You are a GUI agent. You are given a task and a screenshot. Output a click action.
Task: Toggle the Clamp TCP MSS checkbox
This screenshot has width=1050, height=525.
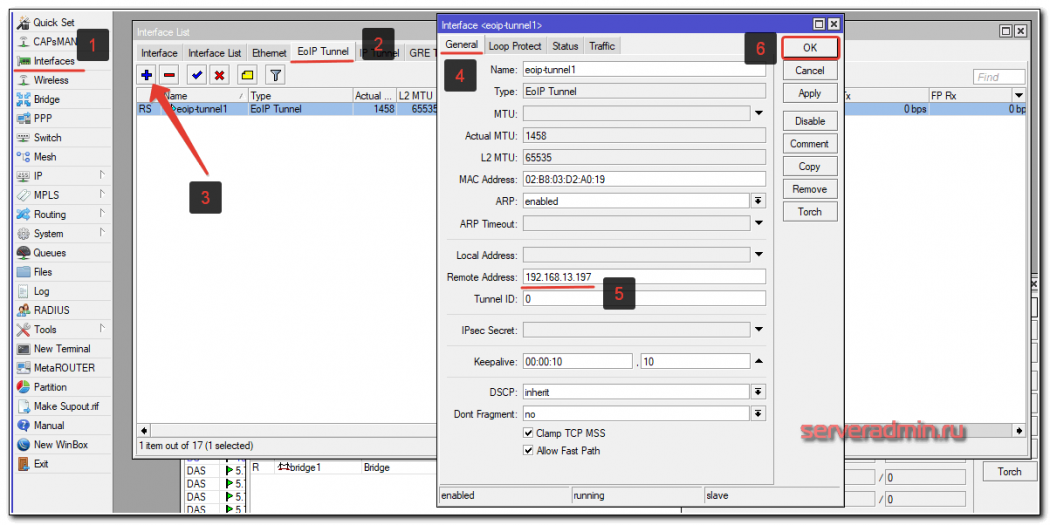pyautogui.click(x=528, y=433)
